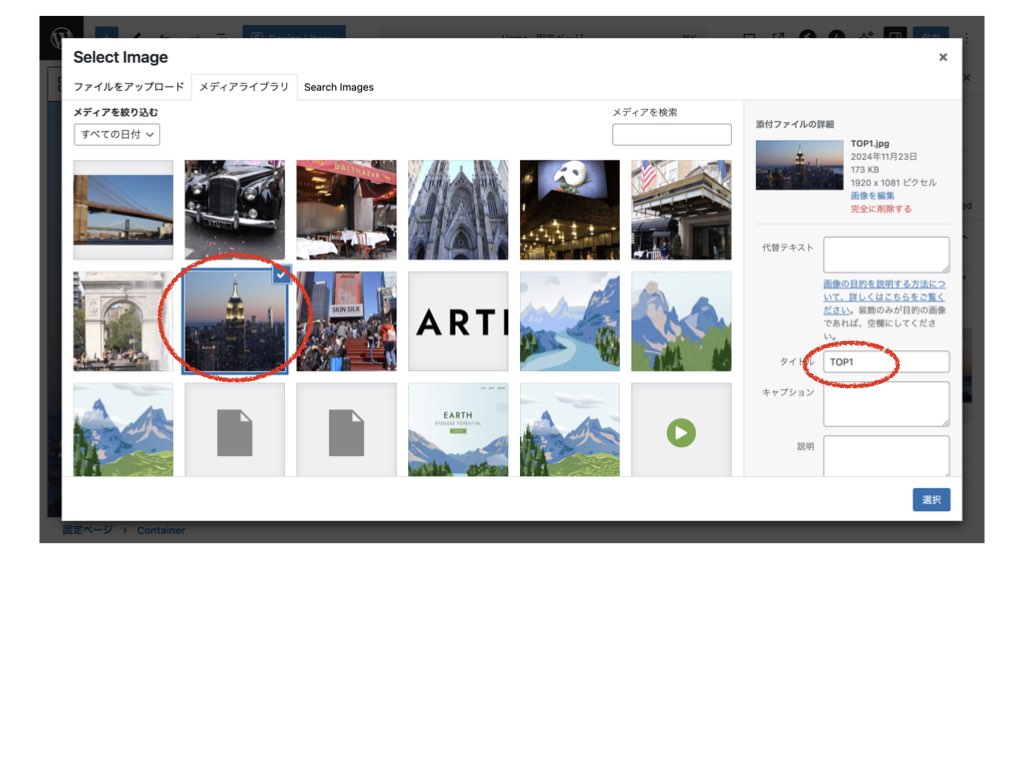Switch to the メディアライブラリ tab
This screenshot has width=1024, height=768.
pyautogui.click(x=243, y=87)
